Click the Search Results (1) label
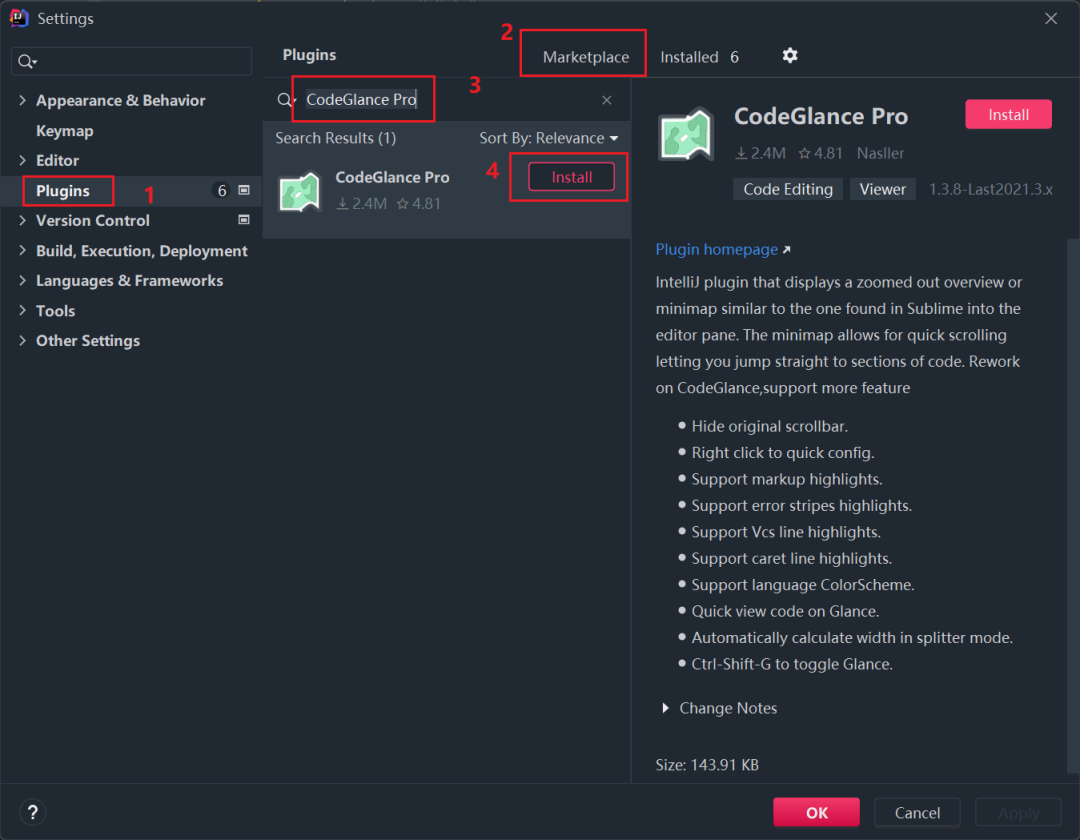Screen dimensions: 1080x840 tap(335, 138)
